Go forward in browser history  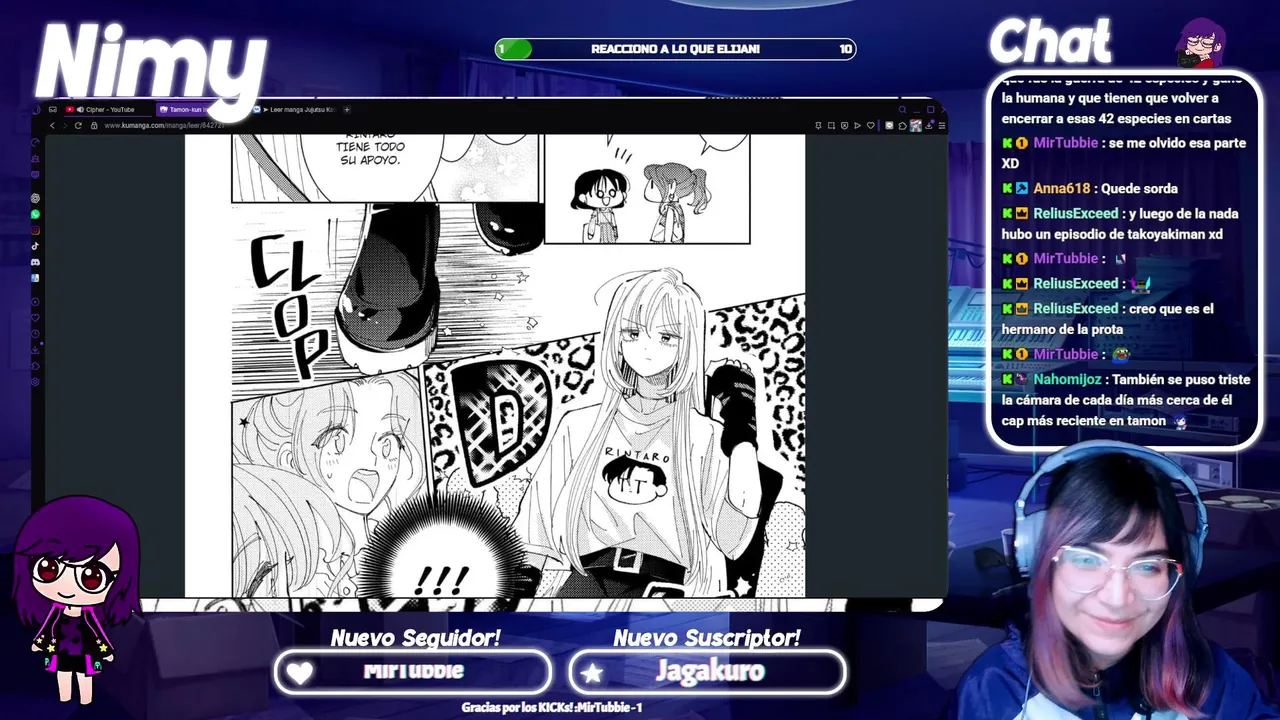pos(65,126)
